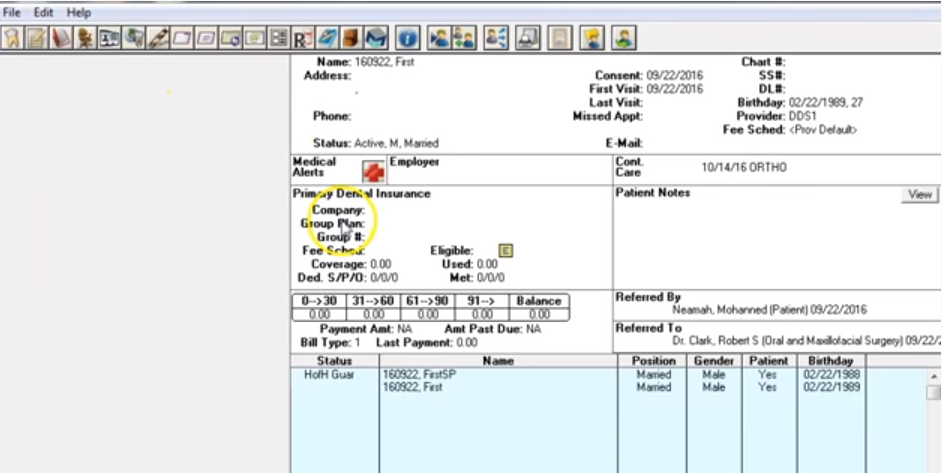Click the select patient icon
Screen dimensions: 942x473
pos(438,39)
